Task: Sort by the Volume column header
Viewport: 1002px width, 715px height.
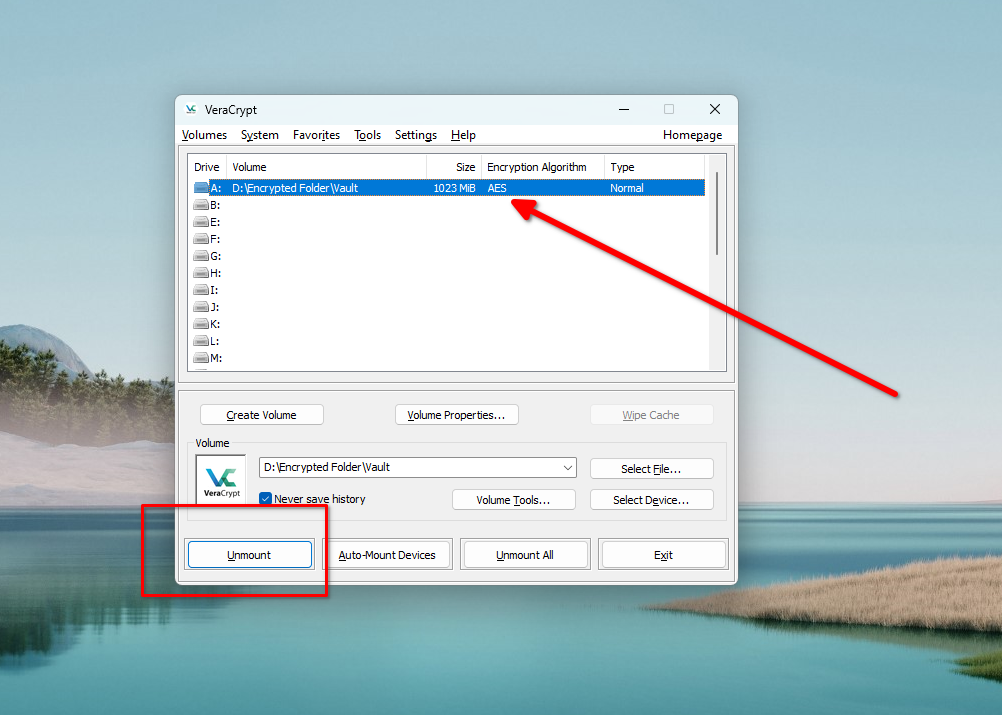Action: pyautogui.click(x=327, y=167)
